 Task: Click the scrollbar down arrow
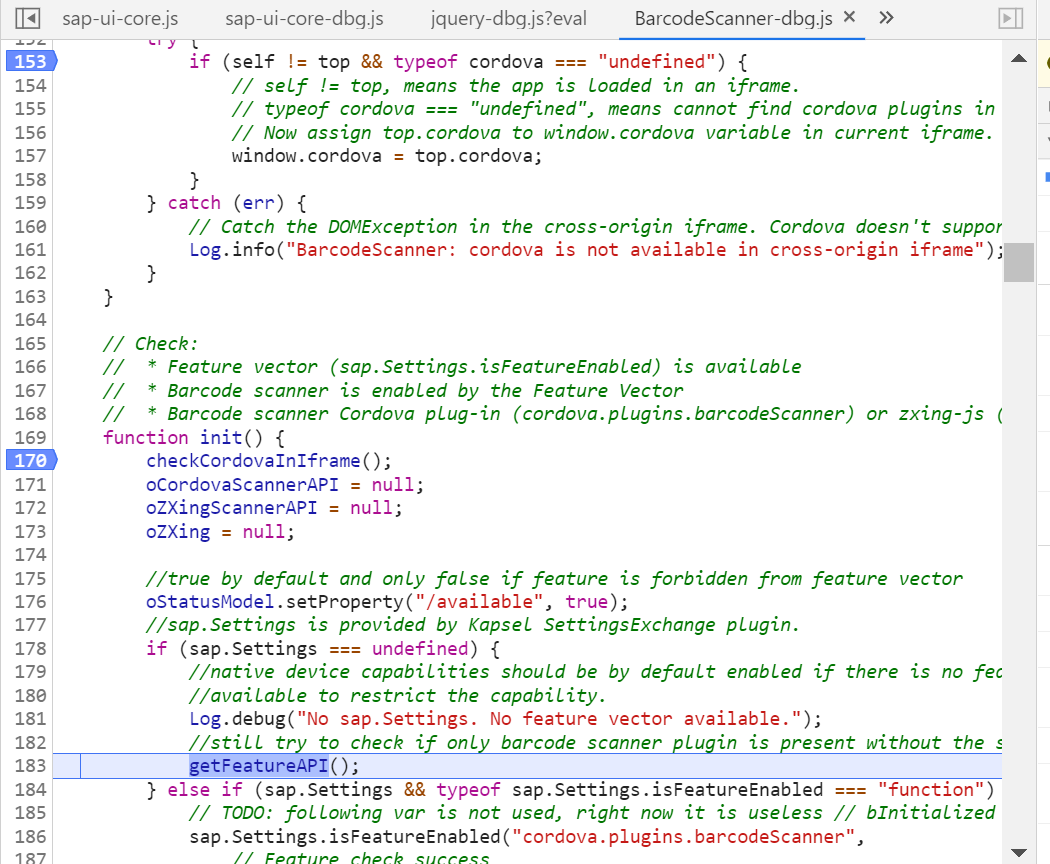point(1019,851)
